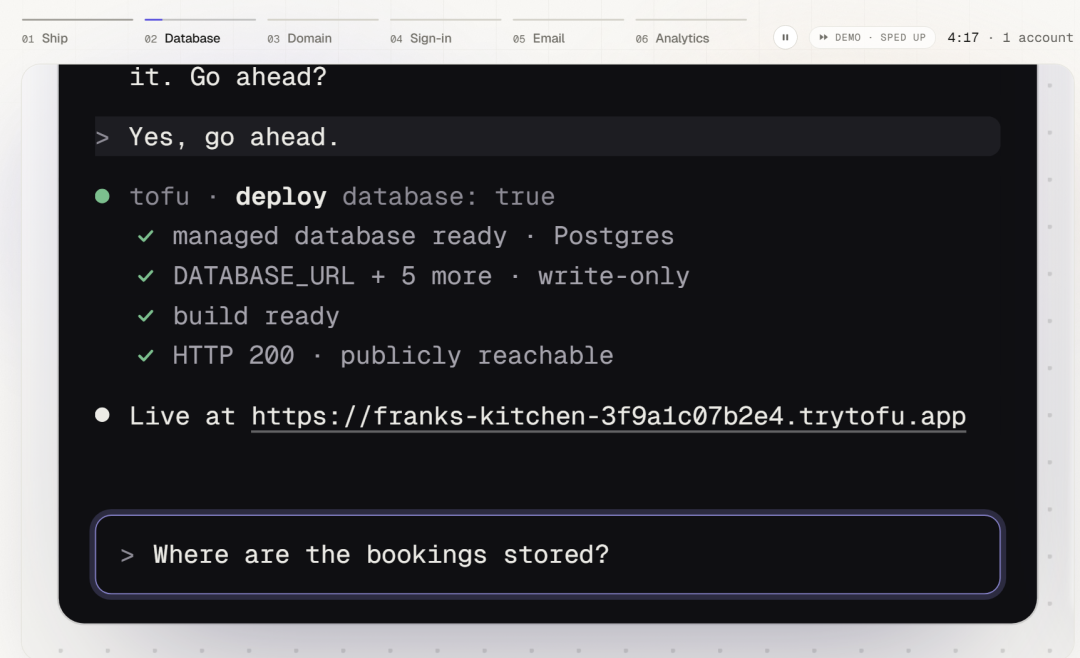
Task: Click the 'it. Go ahead?' line
Action: 228,77
